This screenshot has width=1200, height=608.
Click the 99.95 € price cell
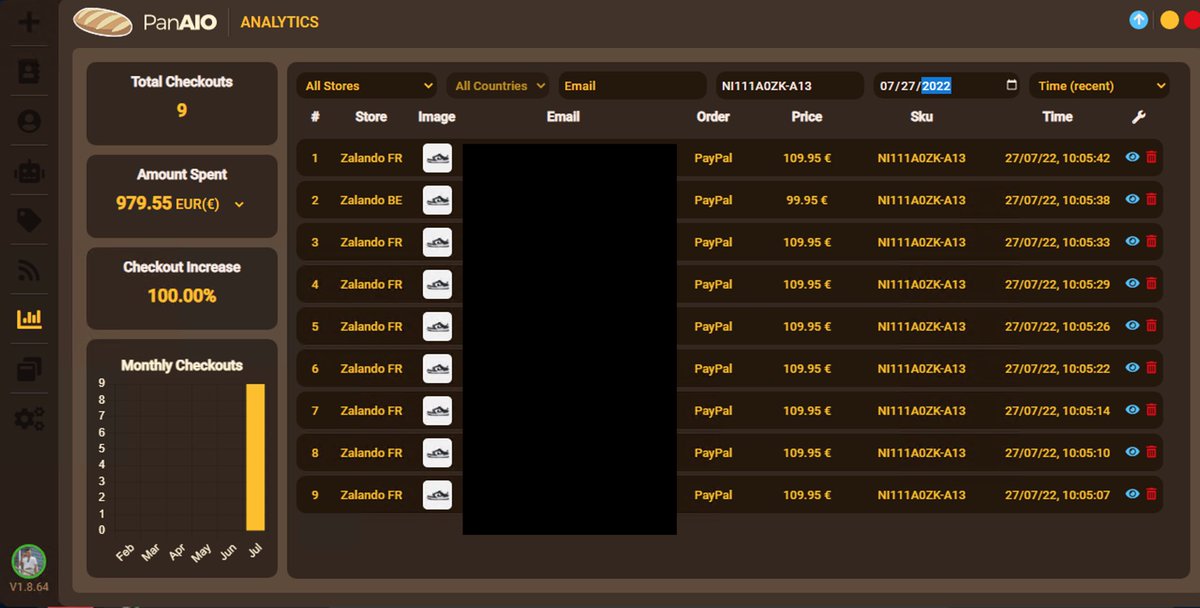(807, 200)
